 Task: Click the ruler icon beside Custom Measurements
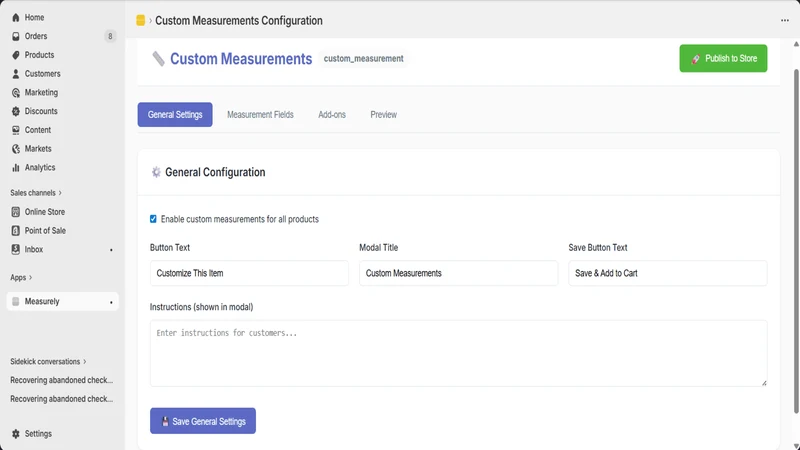click(x=158, y=59)
